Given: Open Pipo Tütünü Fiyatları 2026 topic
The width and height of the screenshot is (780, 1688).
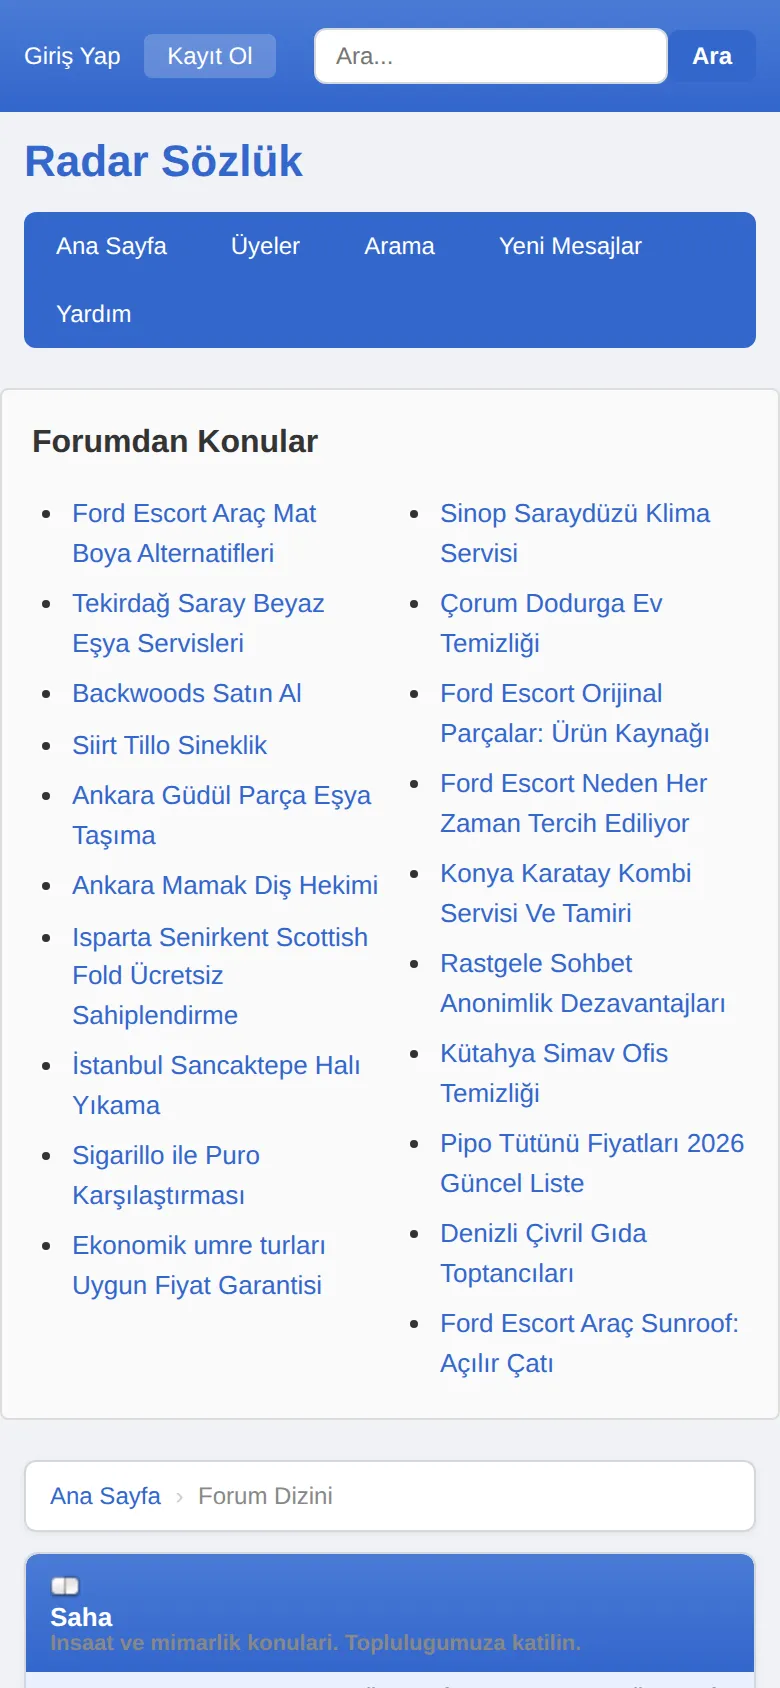Looking at the screenshot, I should 592,1163.
